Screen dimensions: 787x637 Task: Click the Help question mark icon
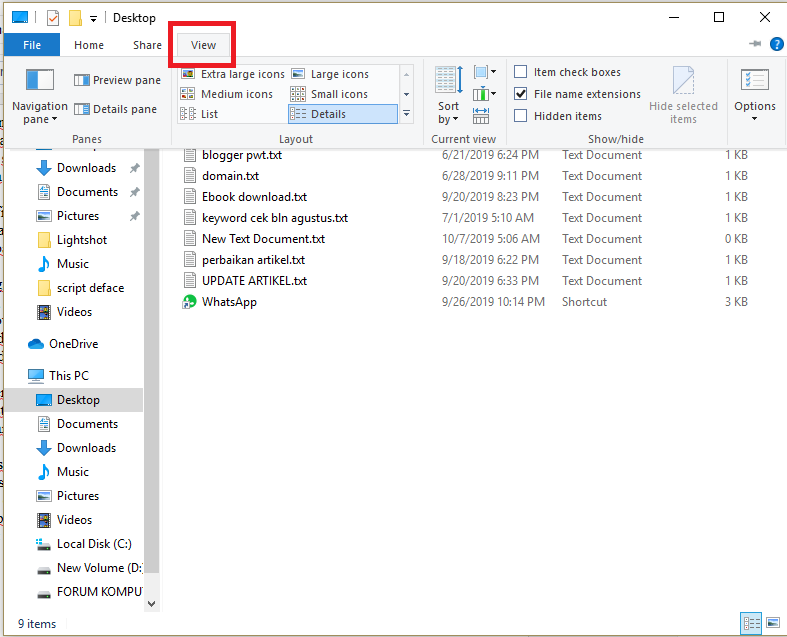(x=776, y=44)
